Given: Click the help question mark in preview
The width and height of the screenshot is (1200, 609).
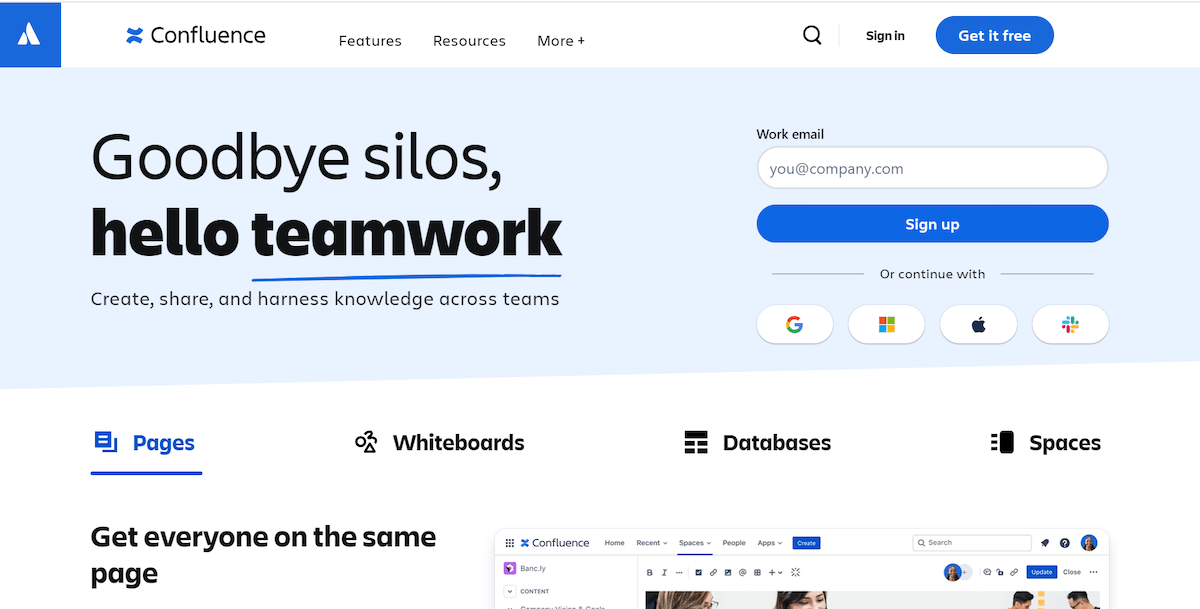Looking at the screenshot, I should 1065,543.
